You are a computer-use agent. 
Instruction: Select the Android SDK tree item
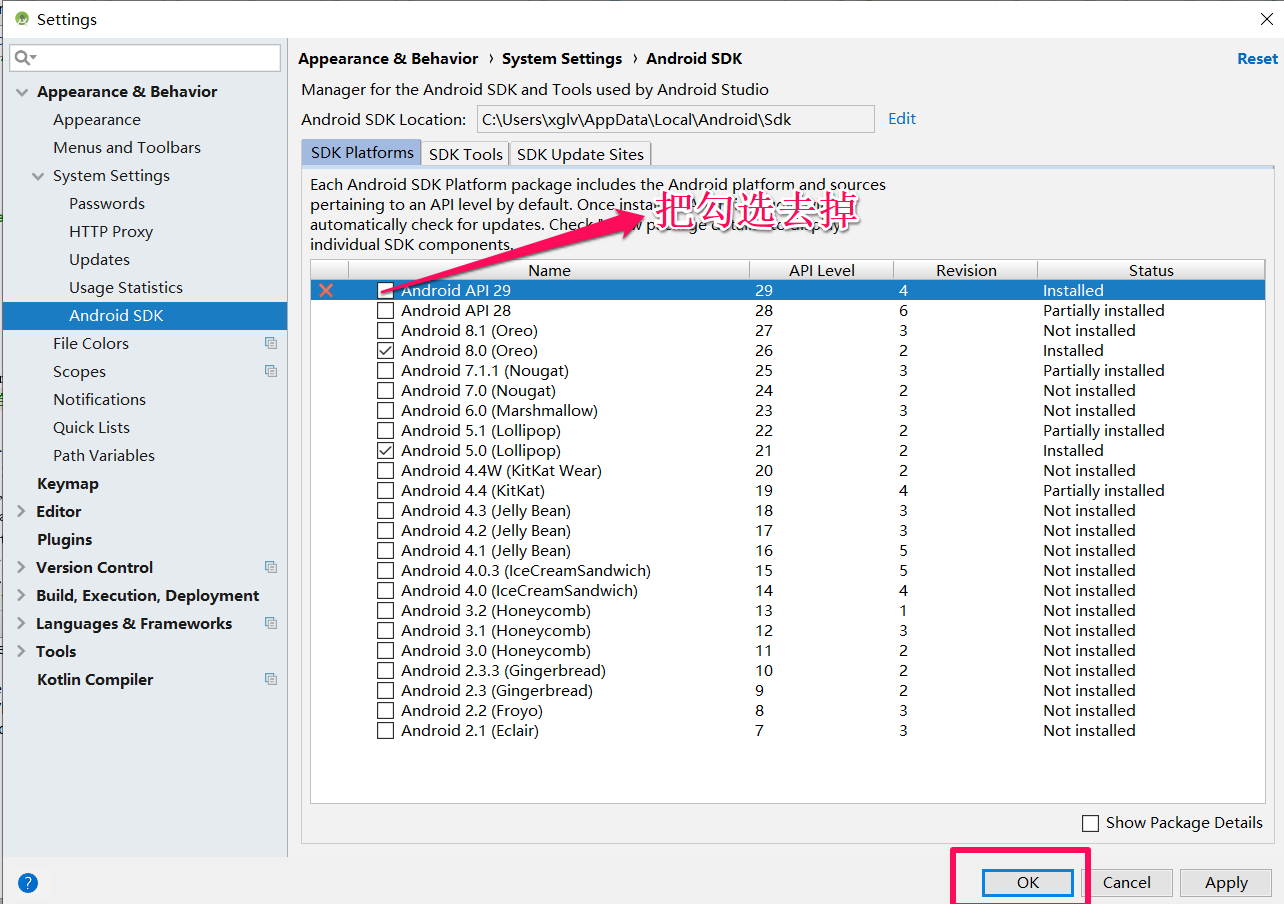pyautogui.click(x=145, y=316)
